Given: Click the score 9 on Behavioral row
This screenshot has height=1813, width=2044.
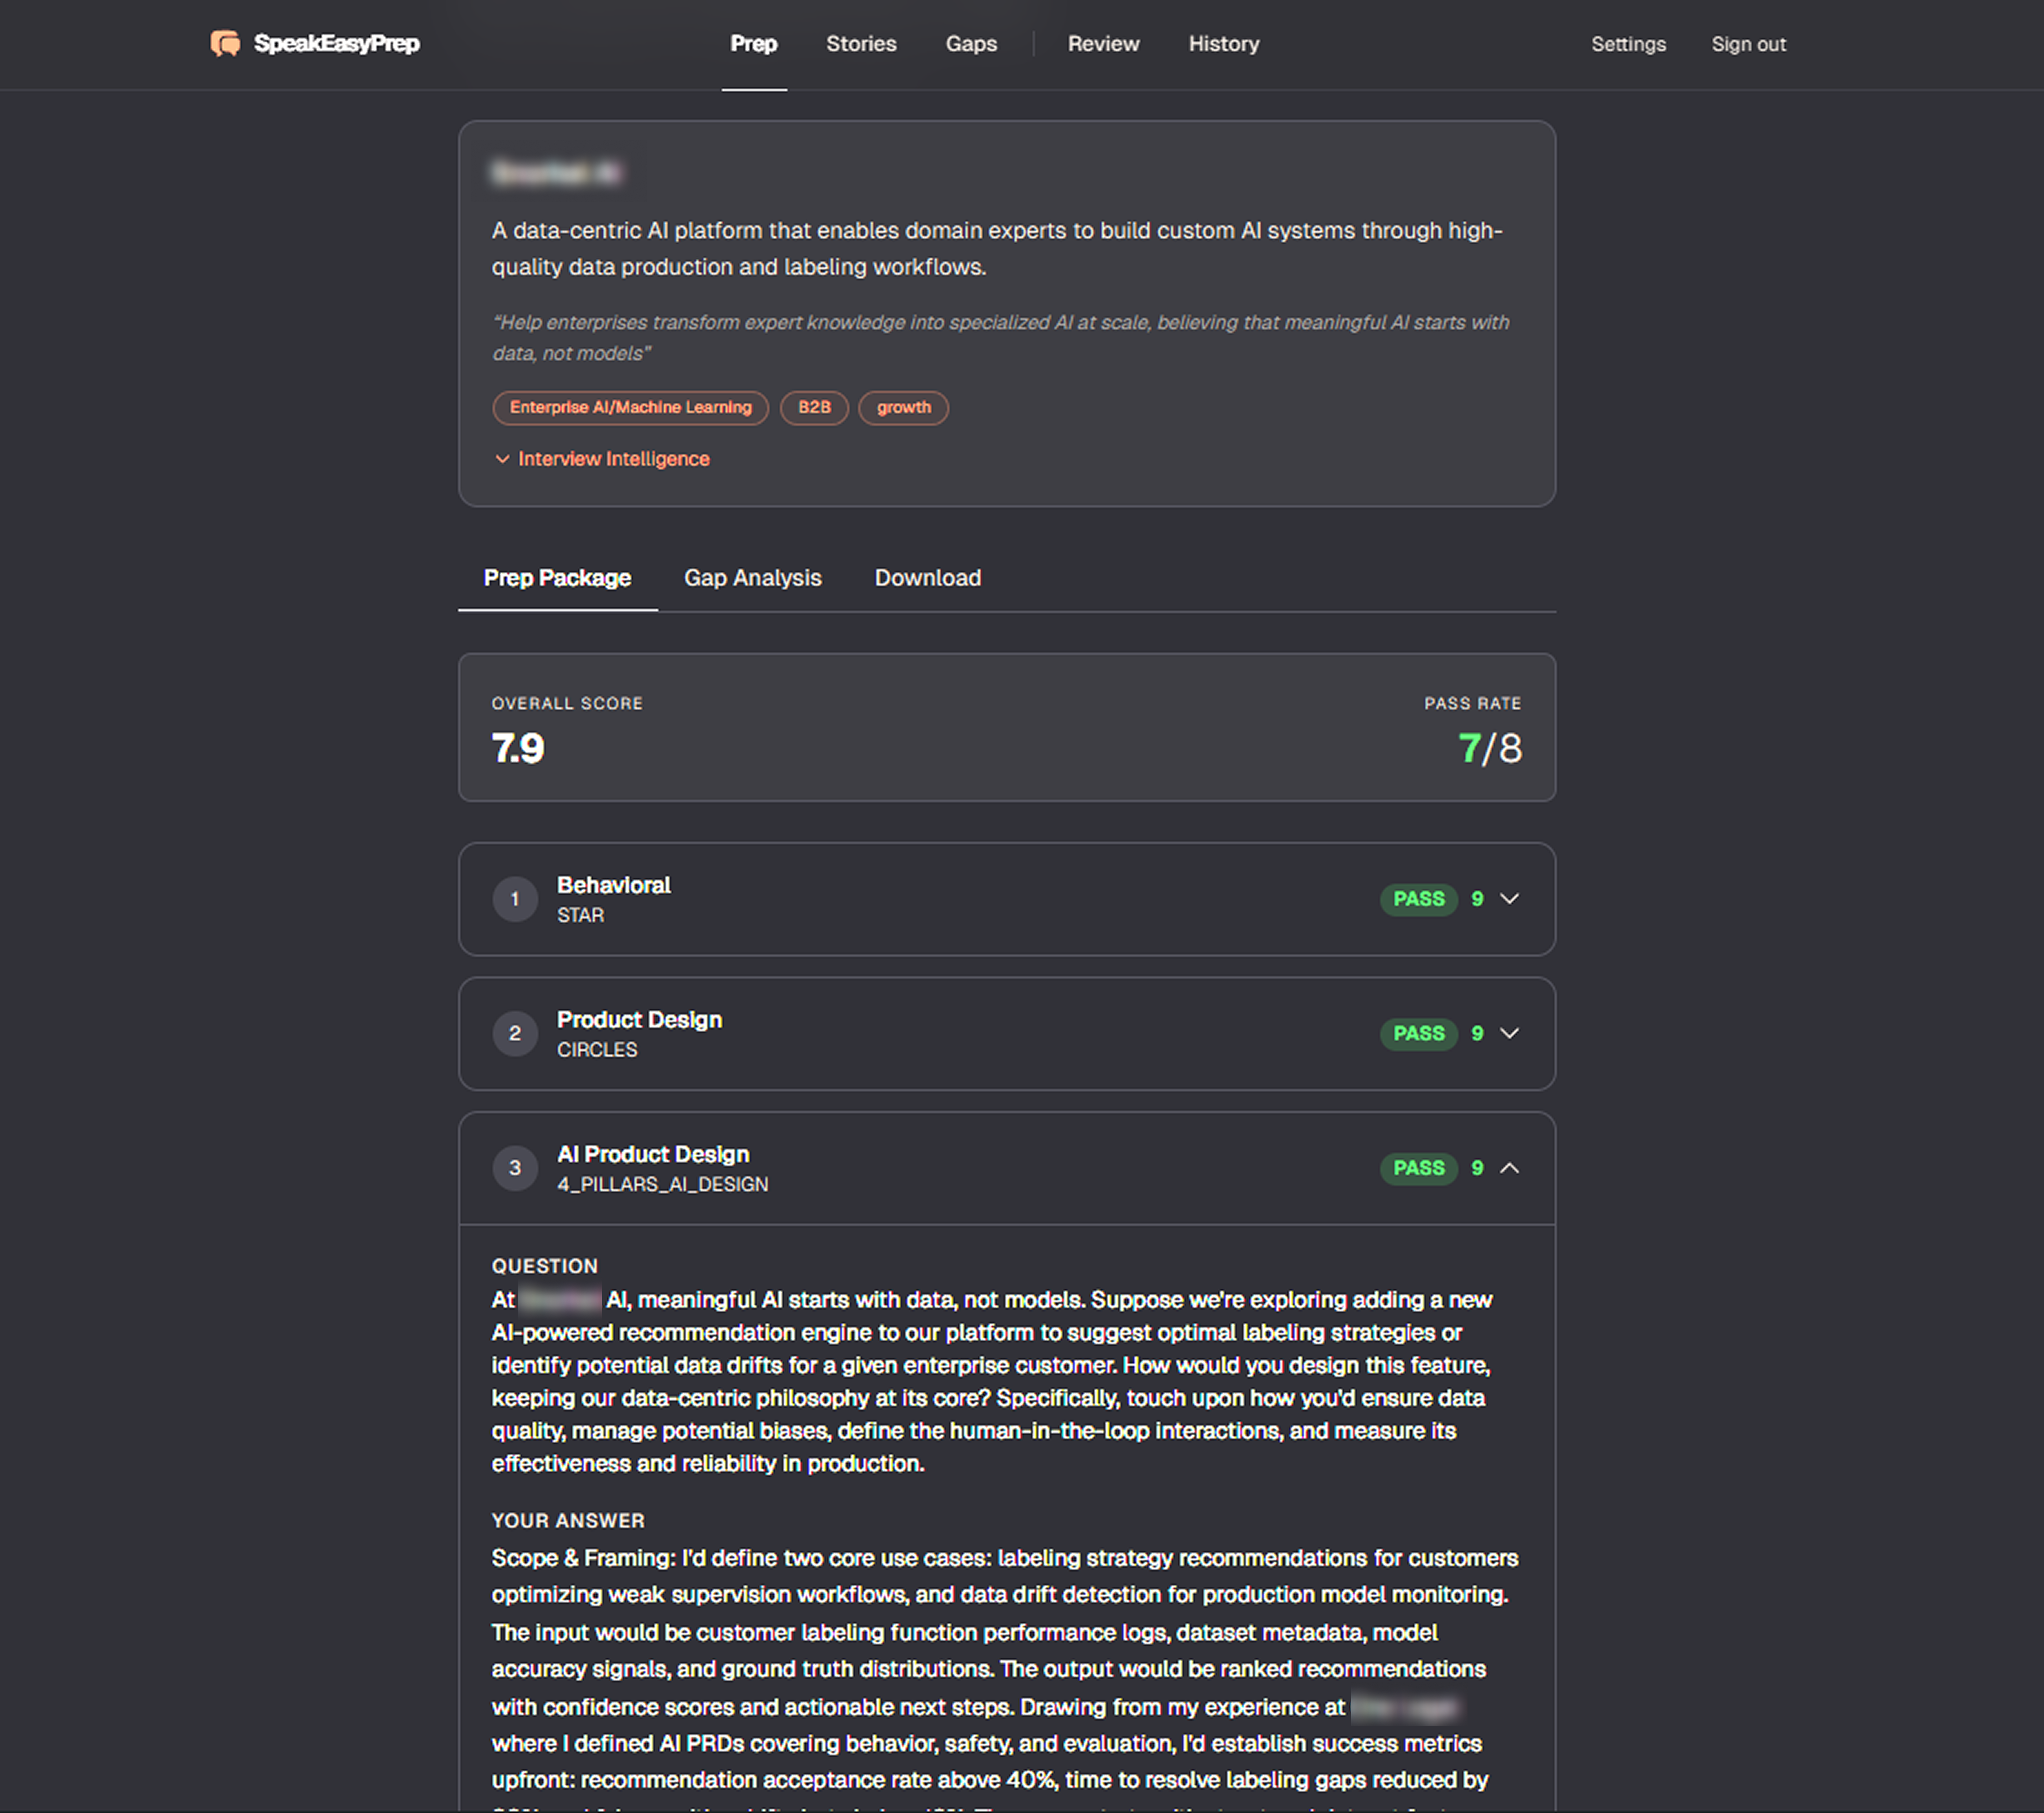Looking at the screenshot, I should coord(1477,899).
